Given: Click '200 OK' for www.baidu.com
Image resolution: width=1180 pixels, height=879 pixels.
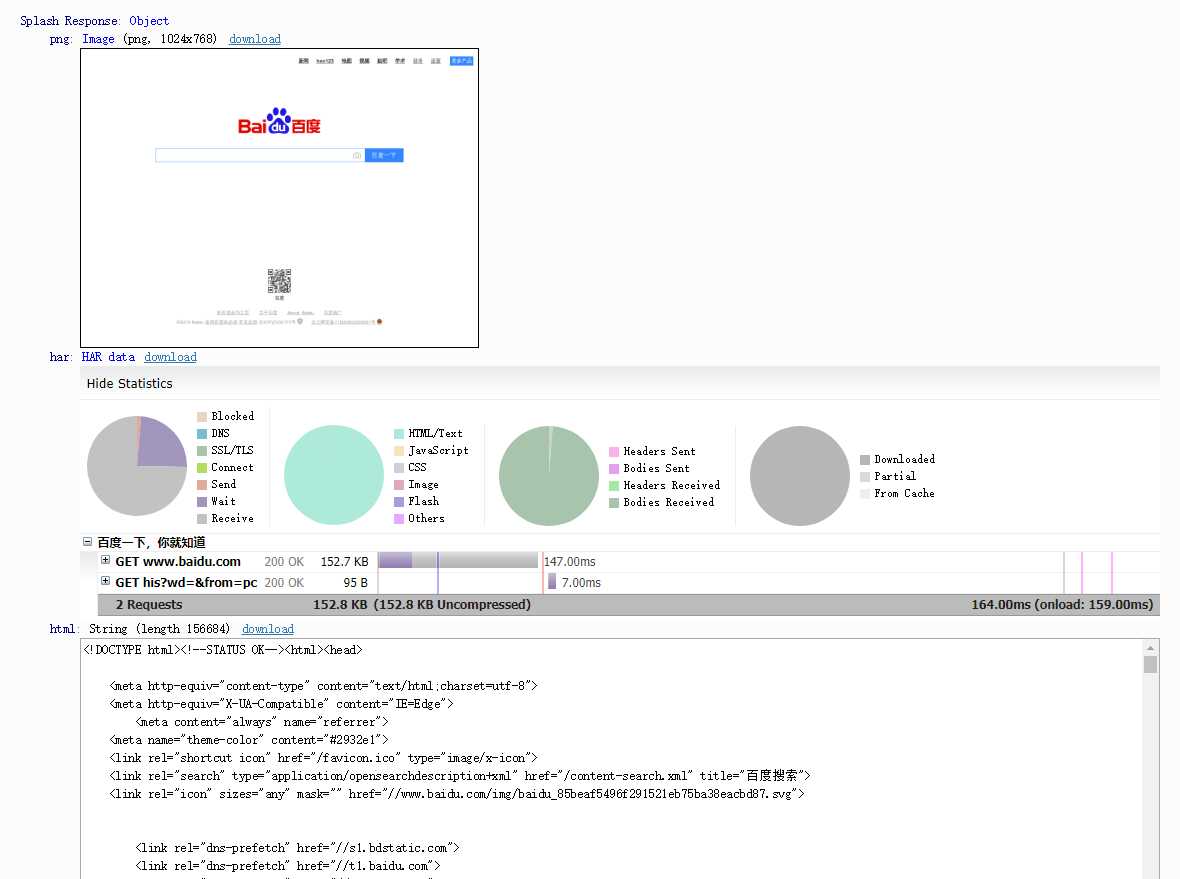Looking at the screenshot, I should [x=284, y=561].
